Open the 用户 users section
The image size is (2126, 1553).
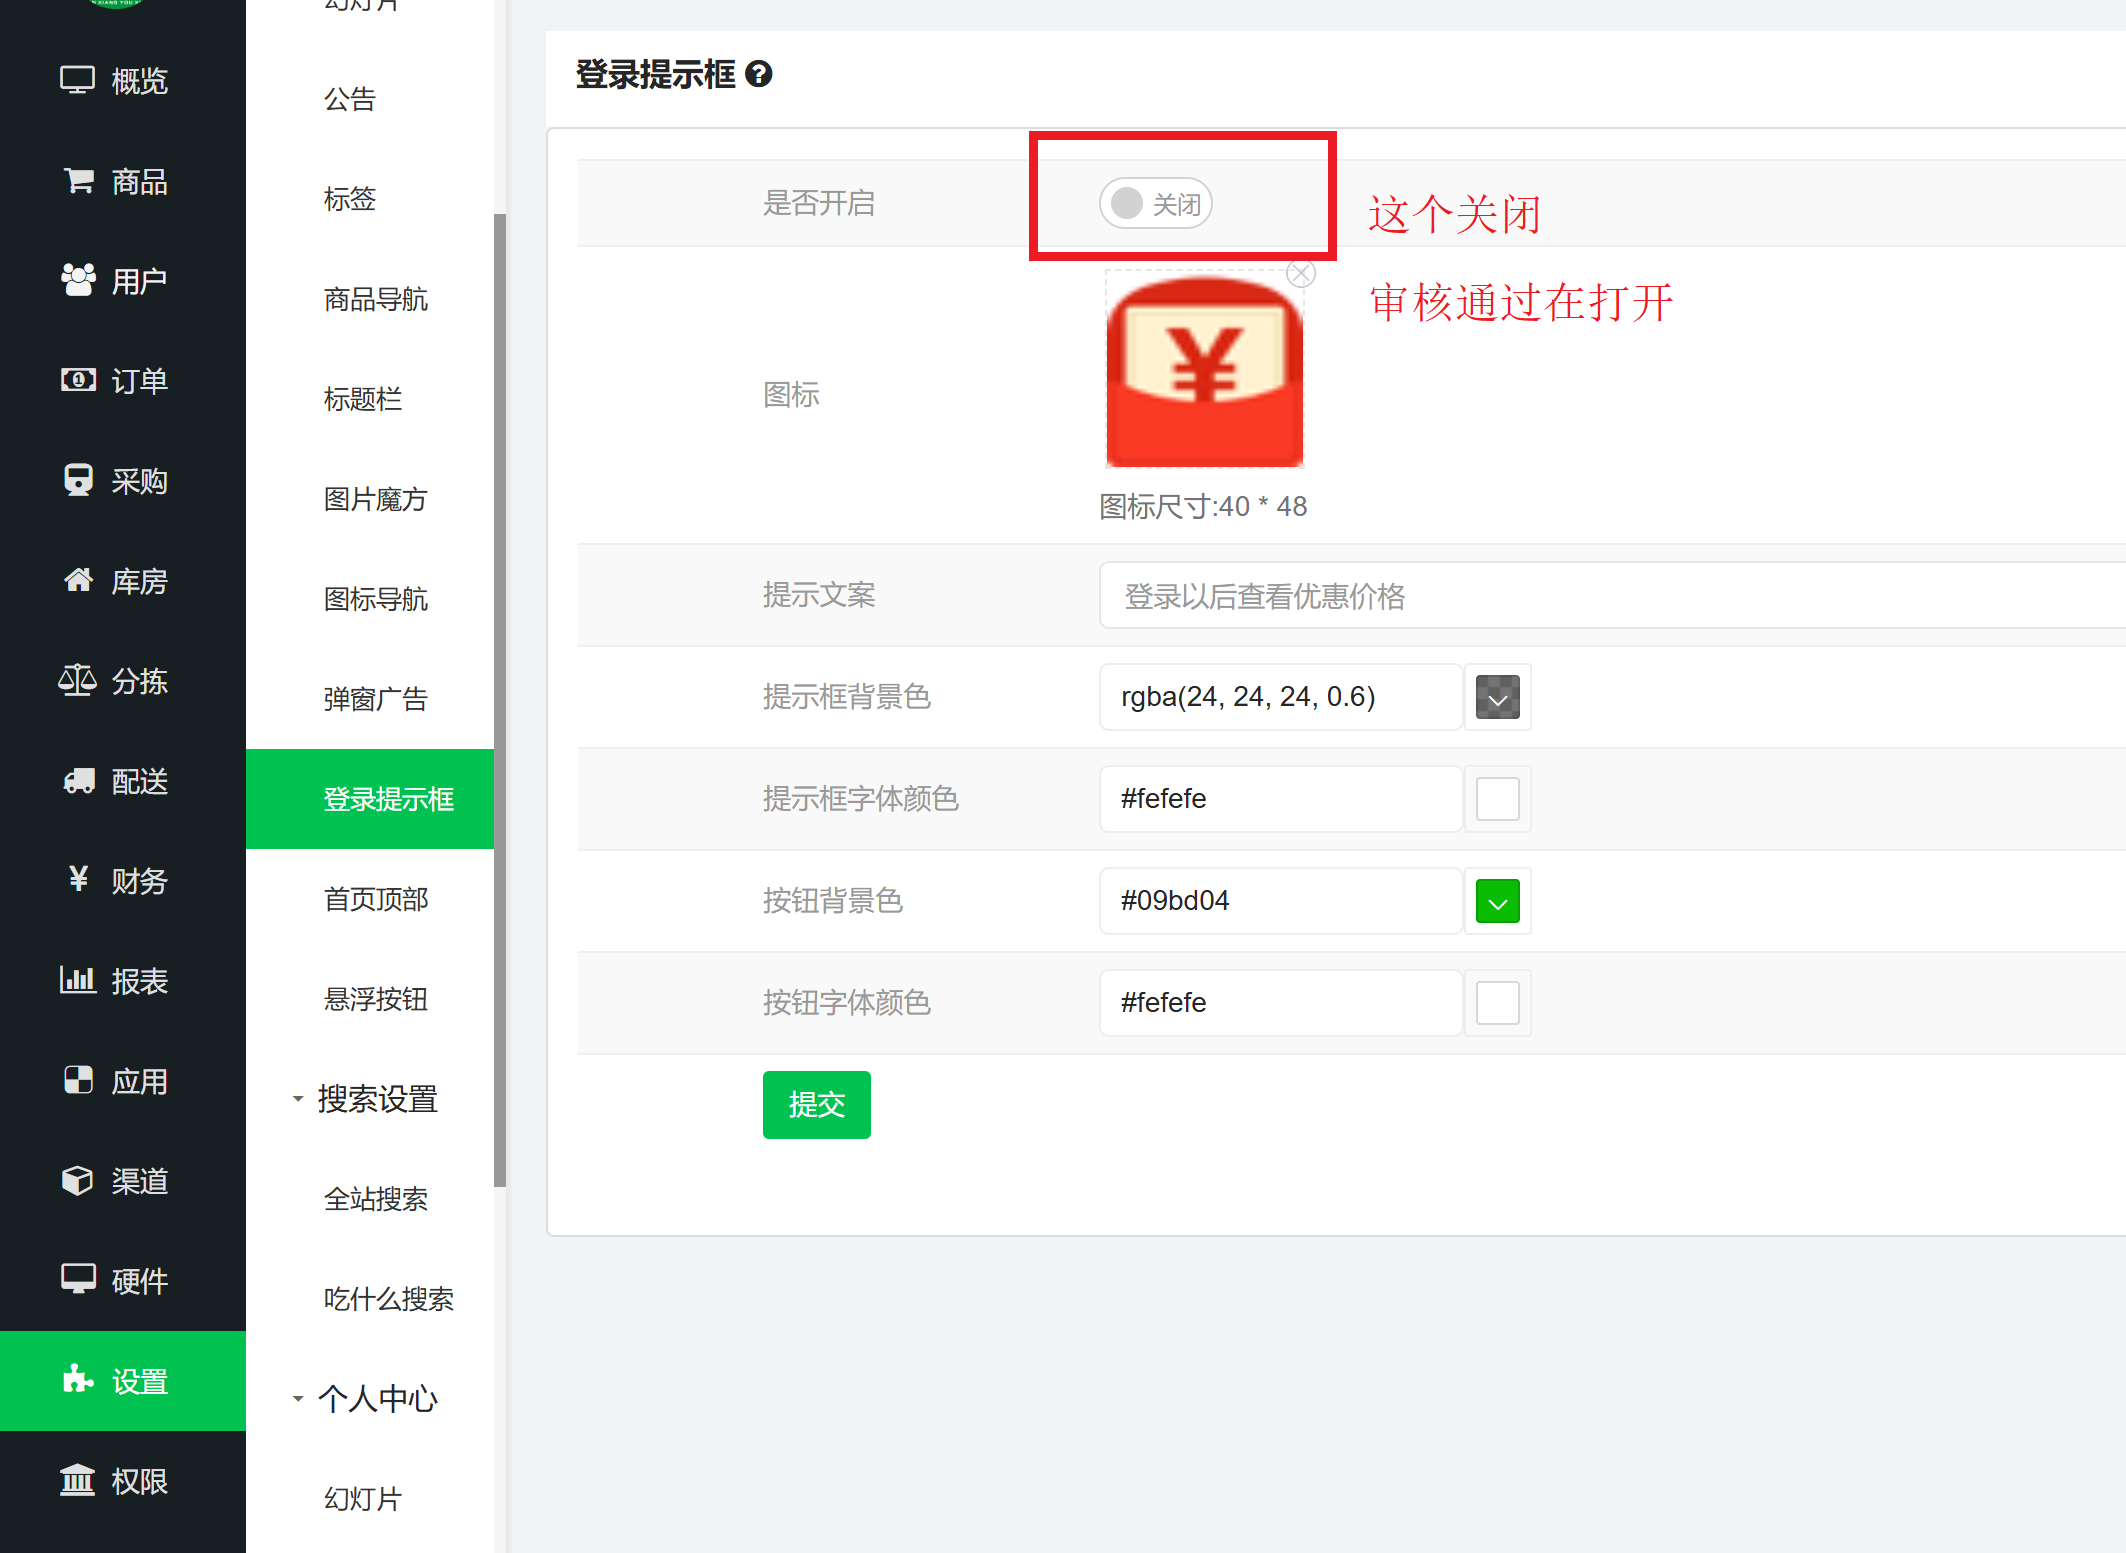[x=115, y=281]
